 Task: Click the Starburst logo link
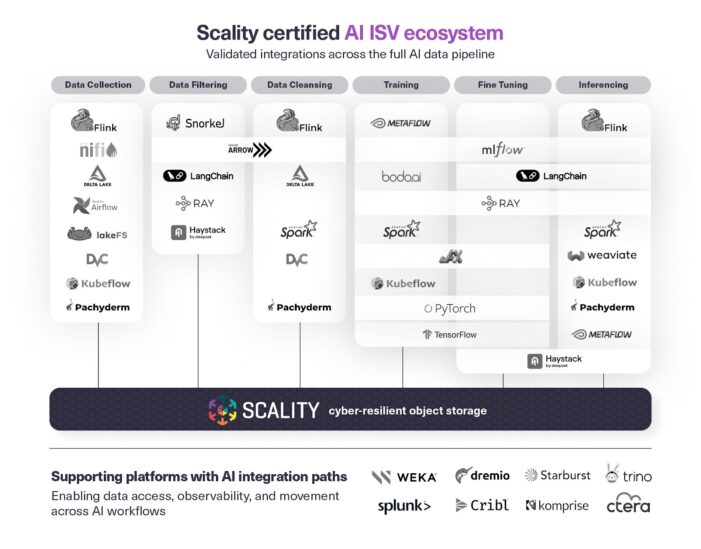click(x=558, y=475)
